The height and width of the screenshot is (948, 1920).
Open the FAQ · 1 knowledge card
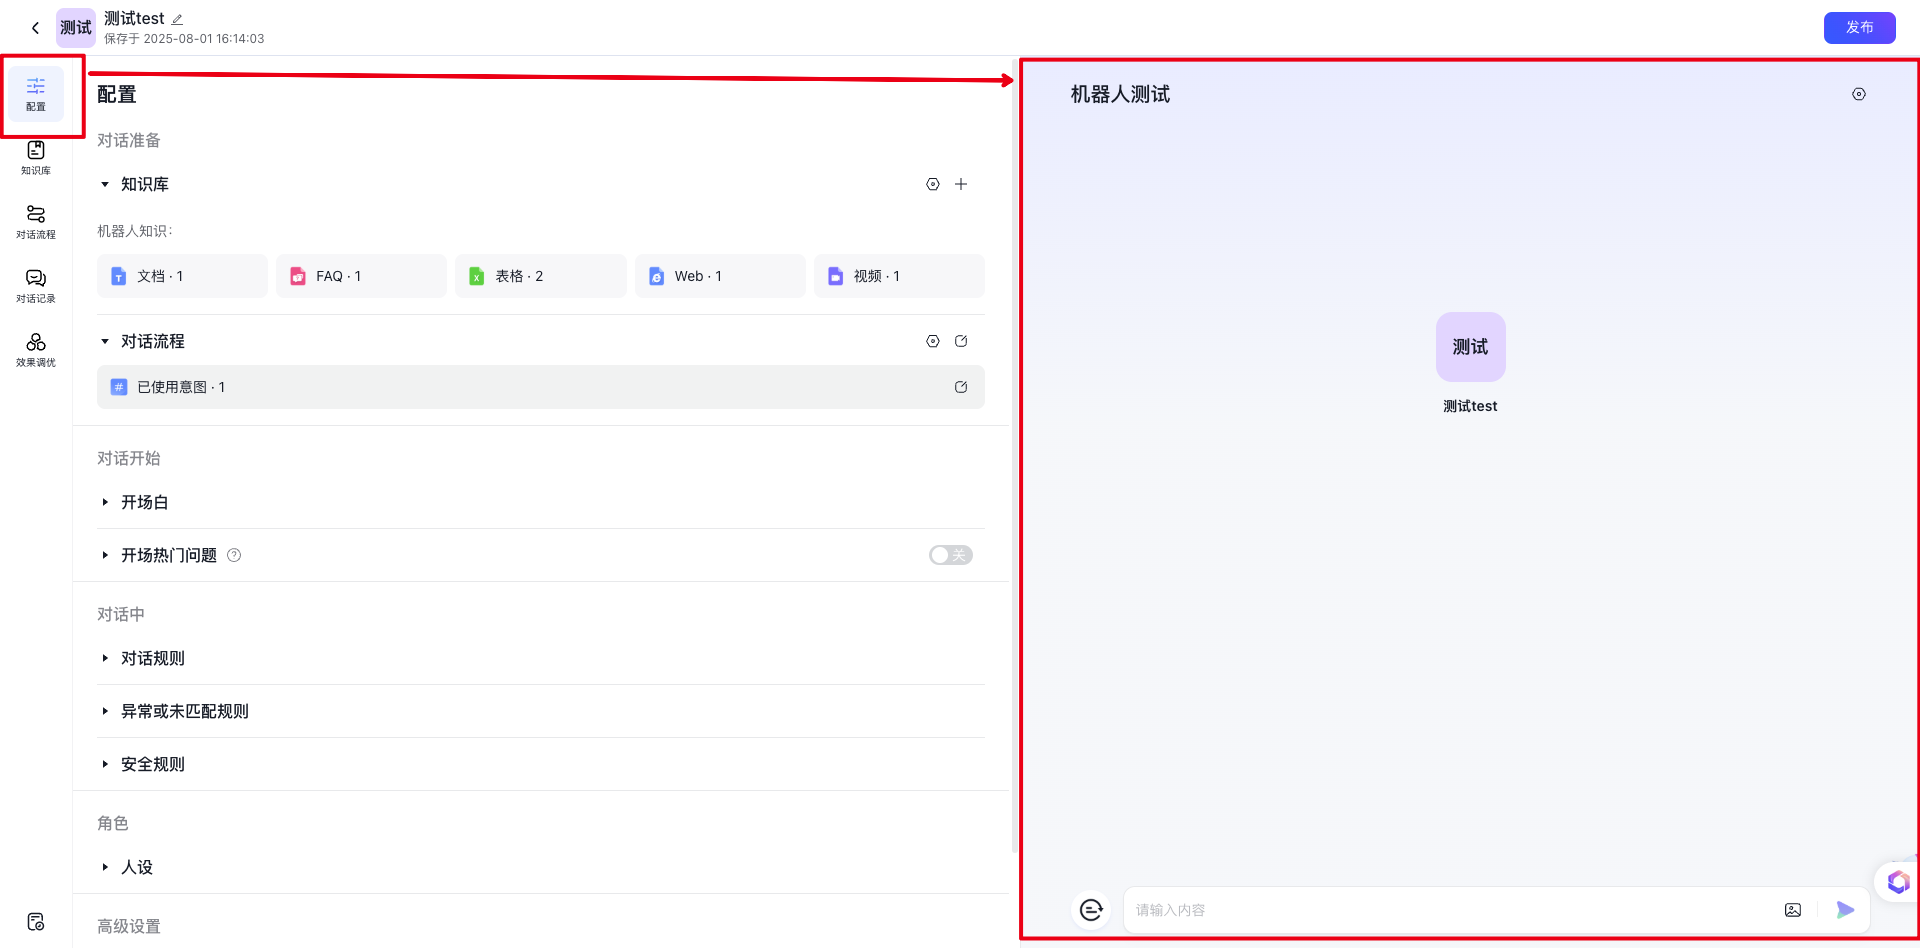[361, 276]
